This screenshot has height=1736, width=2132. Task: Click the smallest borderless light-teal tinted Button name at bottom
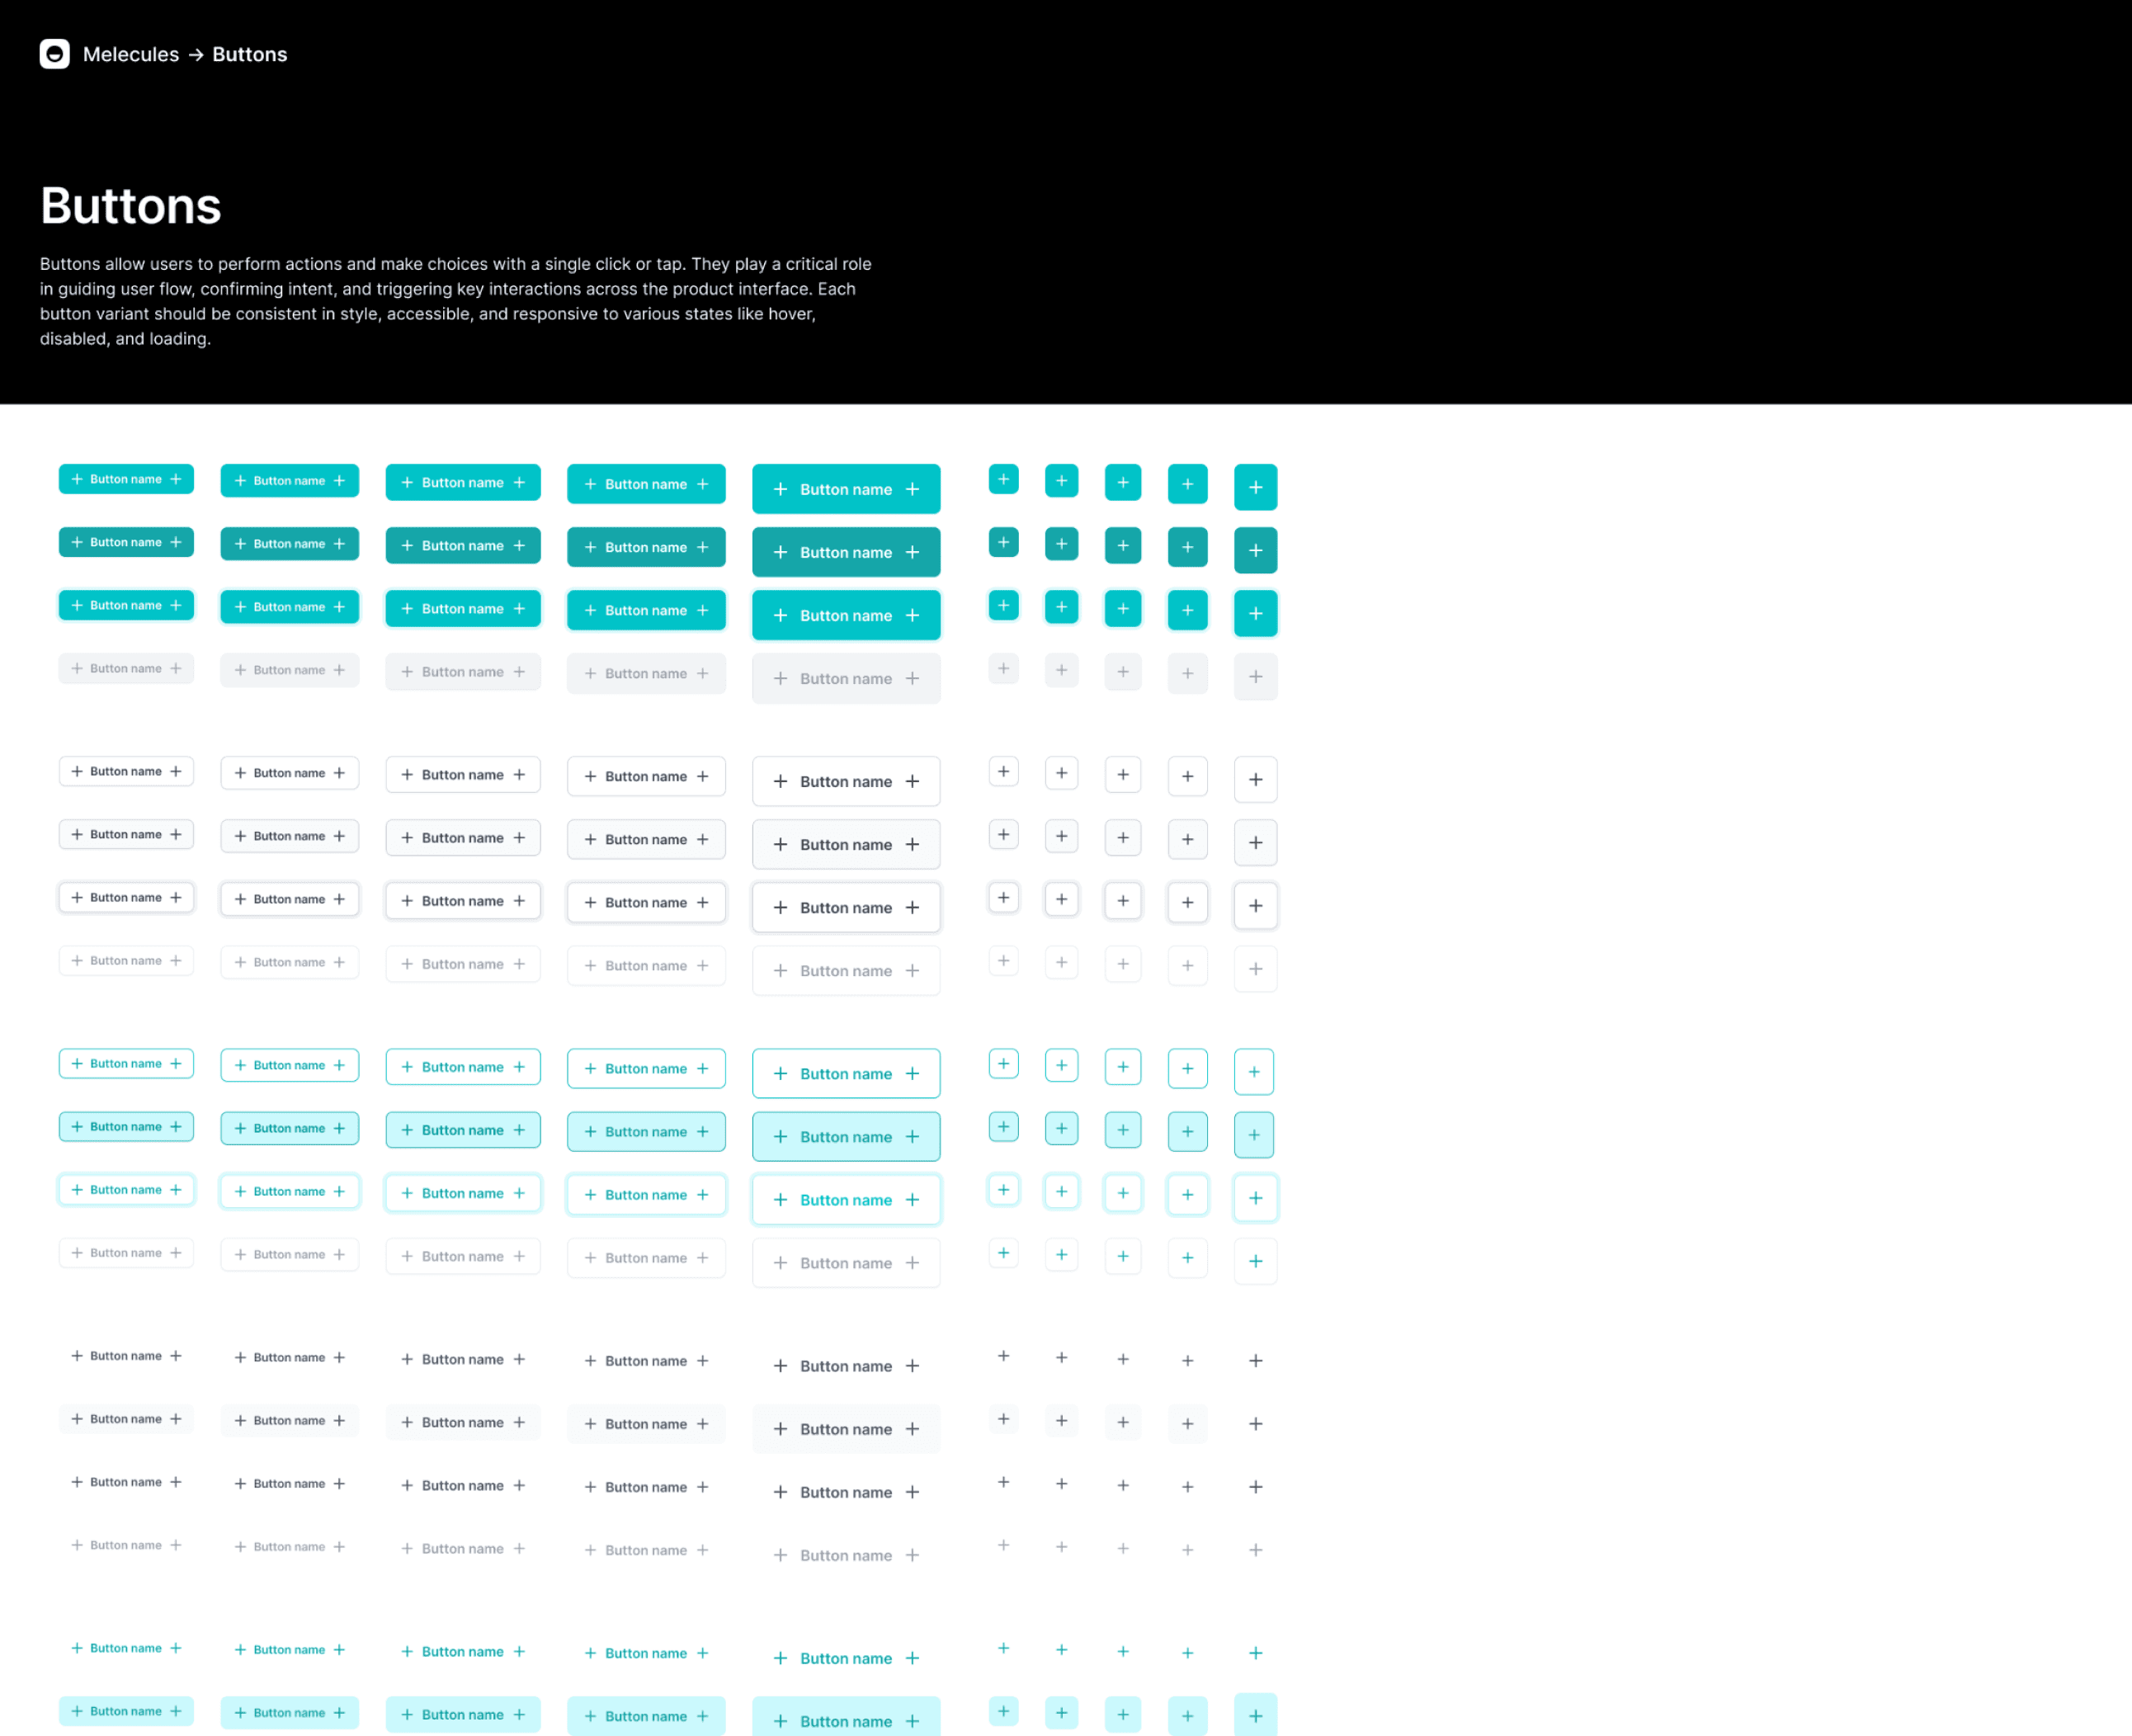tap(126, 1711)
